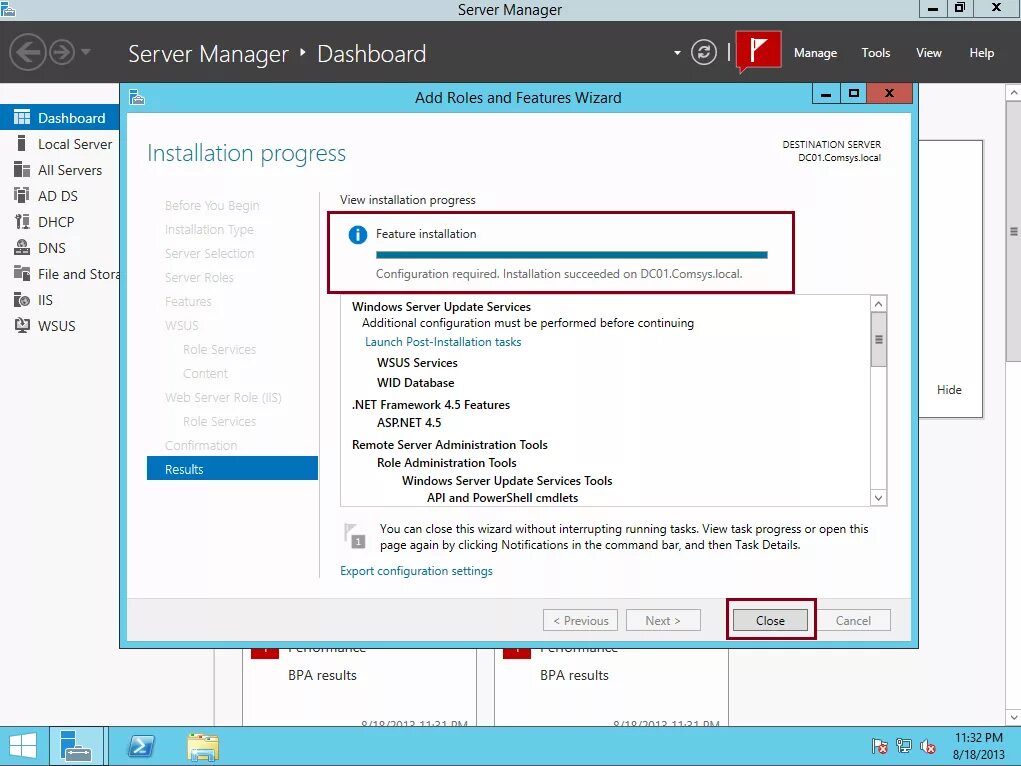Click the AD DS role icon
Viewport: 1021px width, 766px height.
[x=21, y=195]
